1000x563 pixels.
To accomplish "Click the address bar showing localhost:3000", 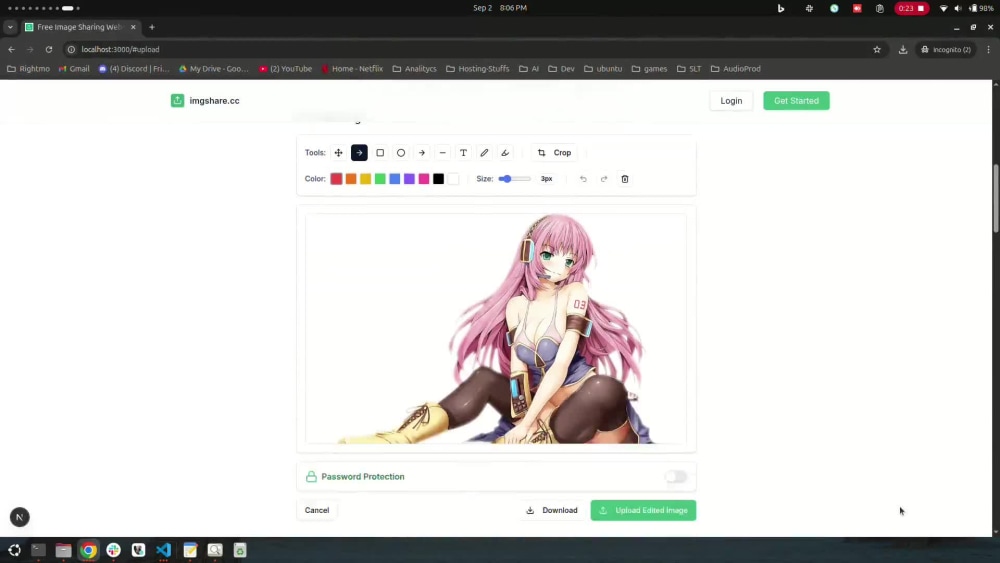I will (x=466, y=49).
